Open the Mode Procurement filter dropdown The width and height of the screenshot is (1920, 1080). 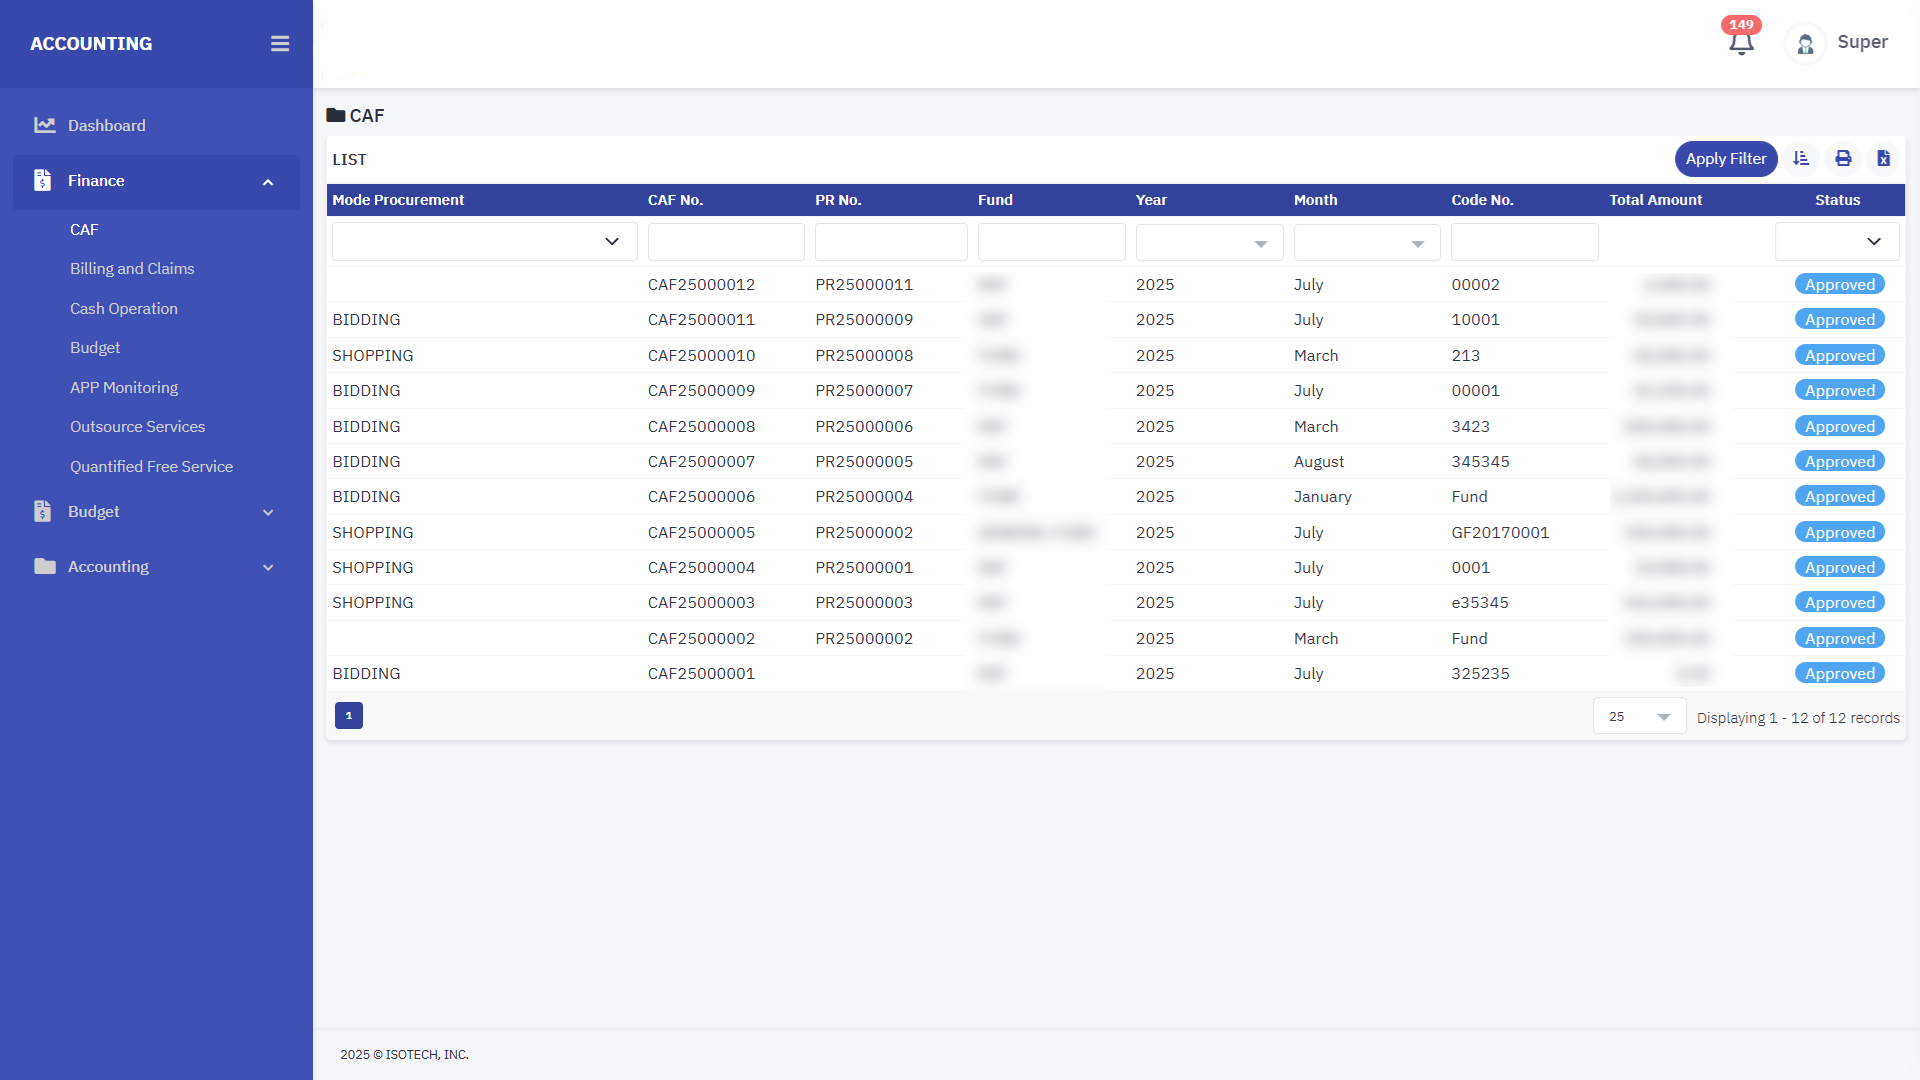tap(484, 242)
